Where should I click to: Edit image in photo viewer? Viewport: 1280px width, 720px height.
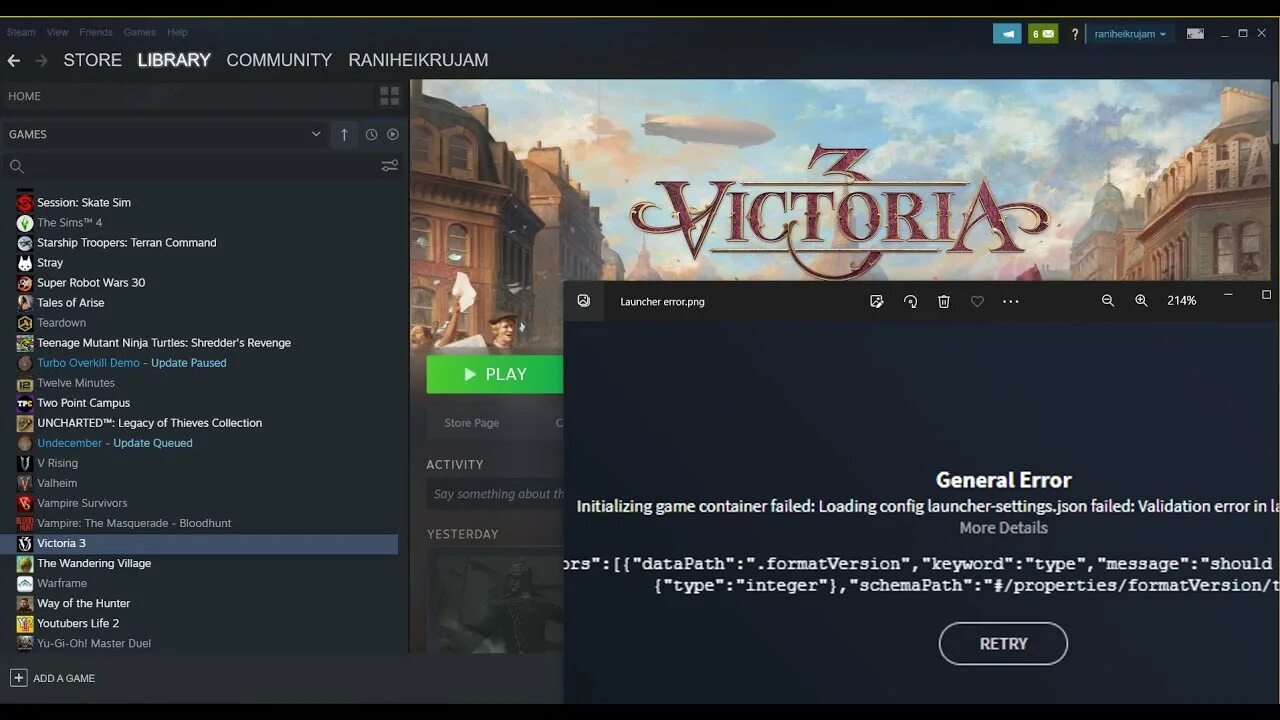click(877, 301)
